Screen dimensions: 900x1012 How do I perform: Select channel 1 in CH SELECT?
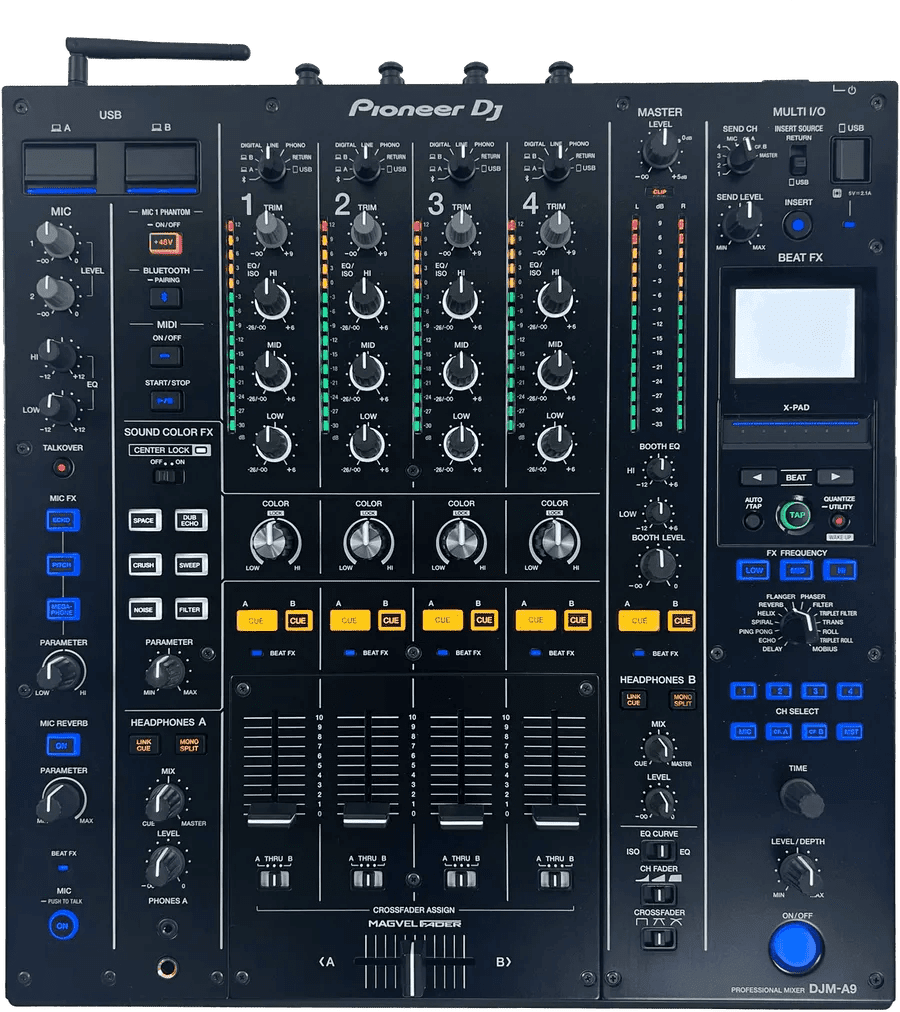coord(744,691)
